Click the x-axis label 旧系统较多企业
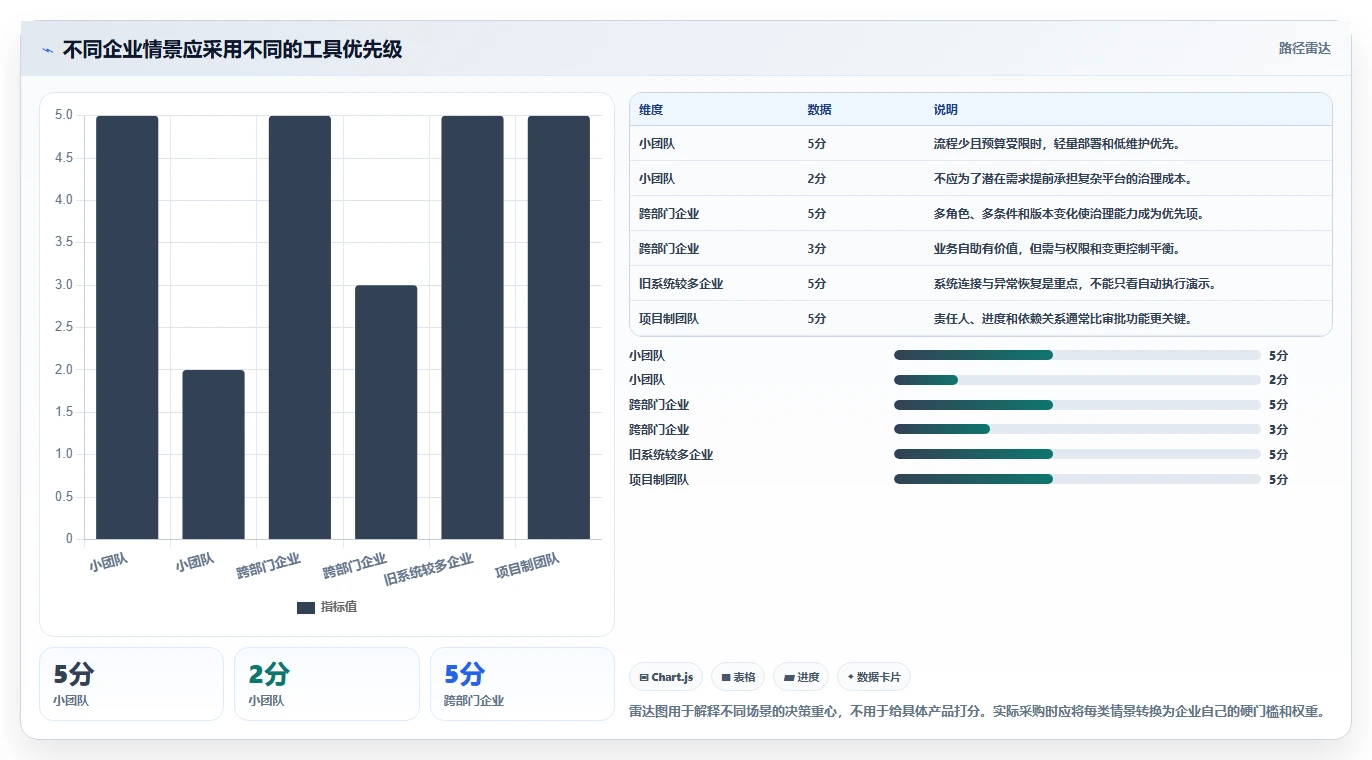The width and height of the screenshot is (1372, 760). click(x=428, y=570)
